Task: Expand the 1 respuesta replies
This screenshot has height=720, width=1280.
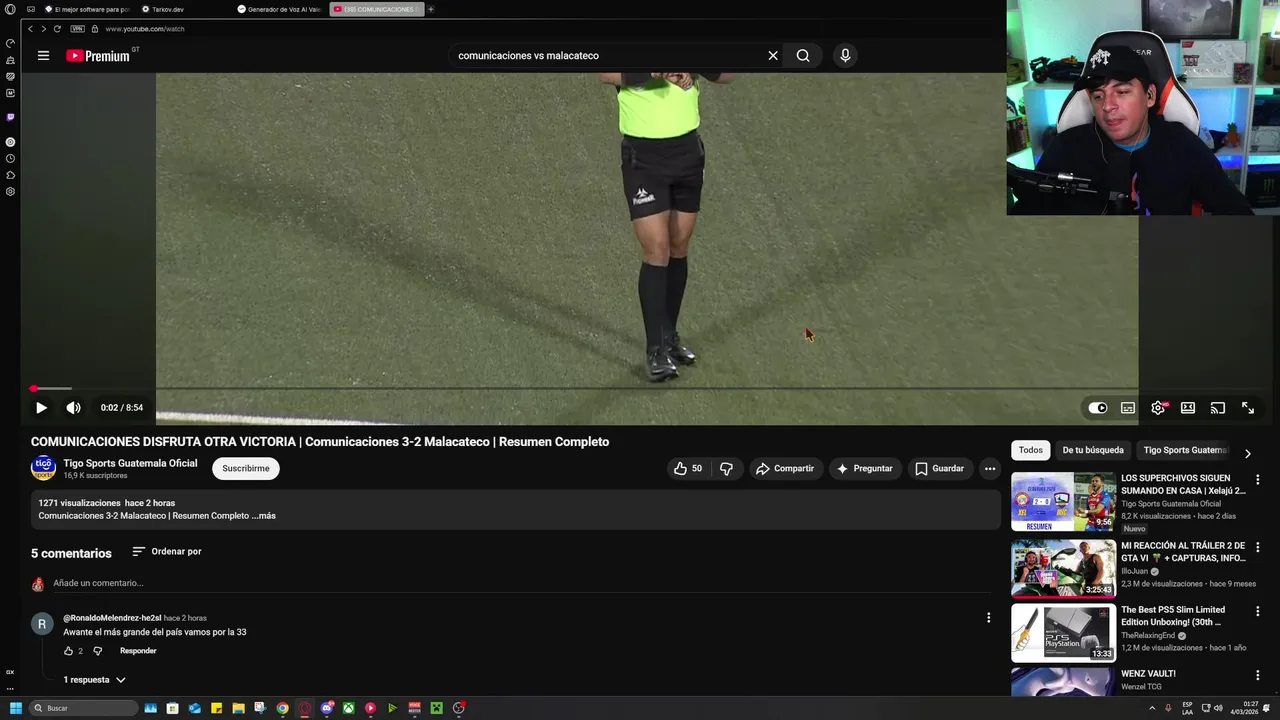Action: (x=95, y=680)
